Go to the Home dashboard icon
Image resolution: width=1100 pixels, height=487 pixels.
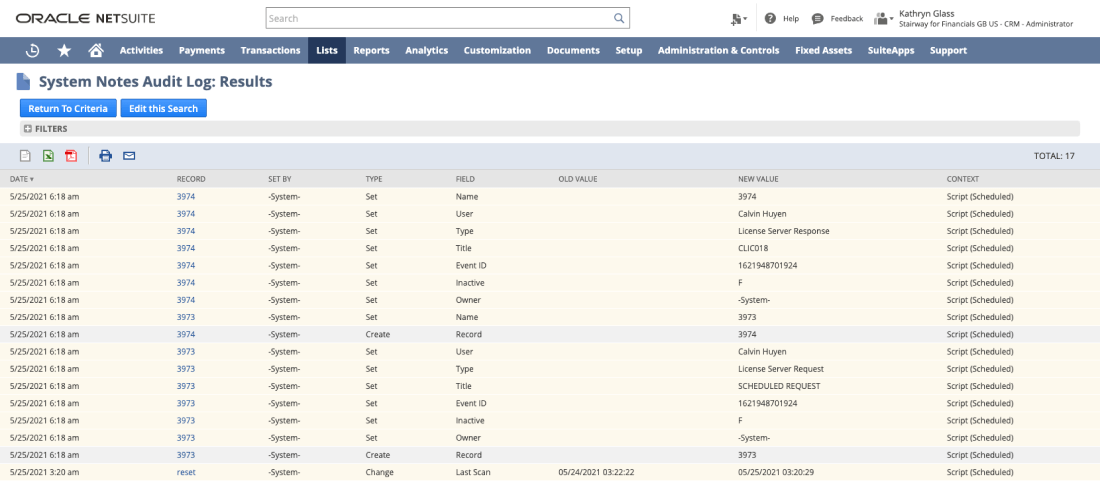click(96, 50)
